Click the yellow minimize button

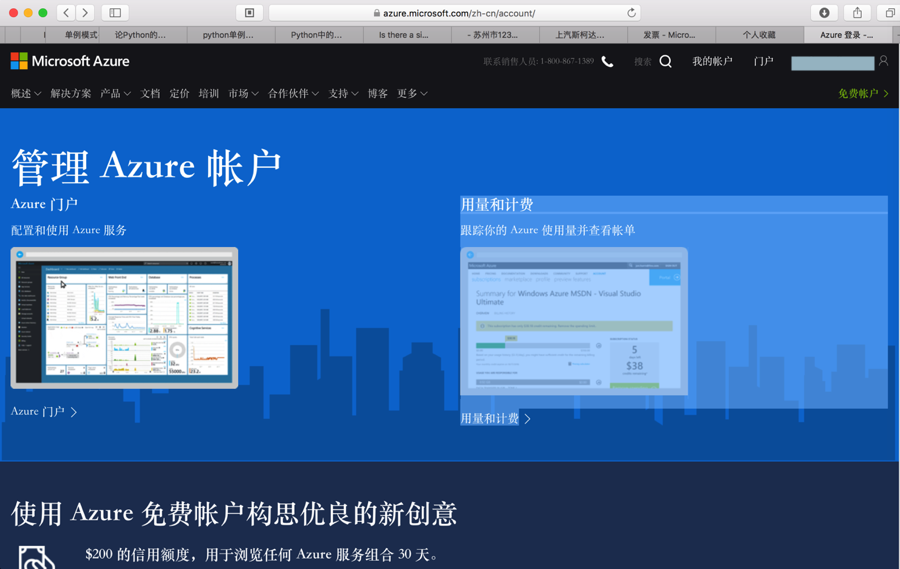28,13
